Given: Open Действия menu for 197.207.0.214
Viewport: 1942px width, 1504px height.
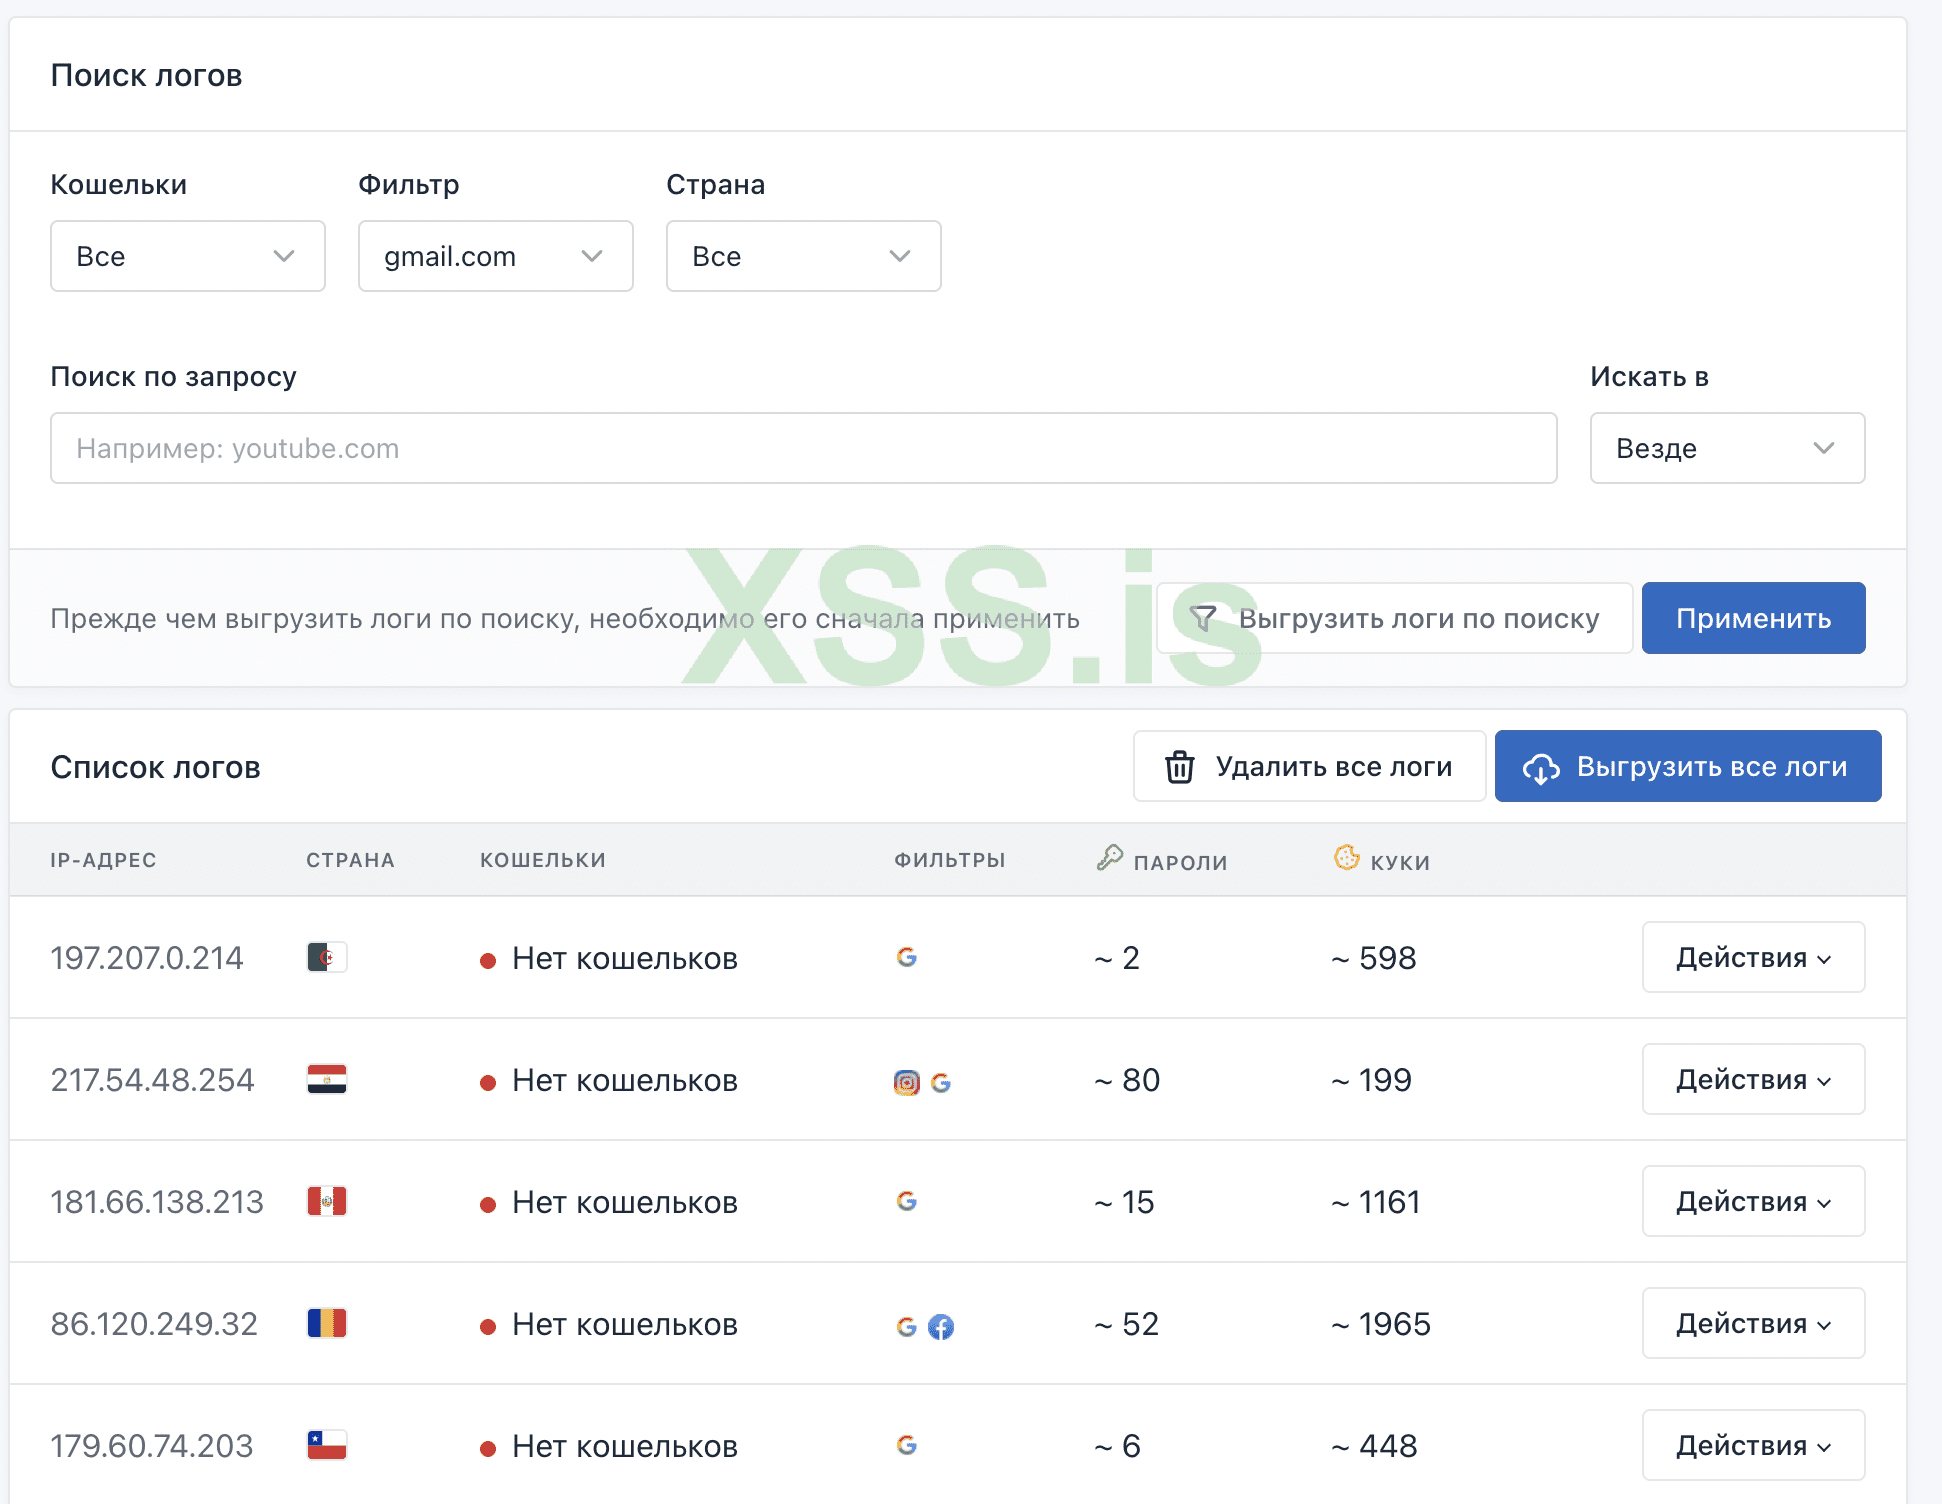Looking at the screenshot, I should (x=1753, y=957).
